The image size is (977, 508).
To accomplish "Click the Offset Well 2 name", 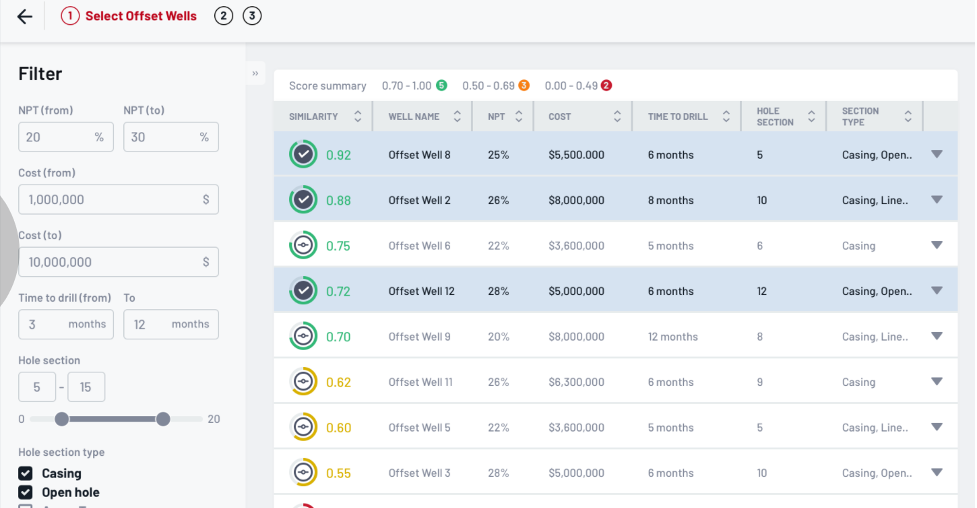I will [419, 200].
